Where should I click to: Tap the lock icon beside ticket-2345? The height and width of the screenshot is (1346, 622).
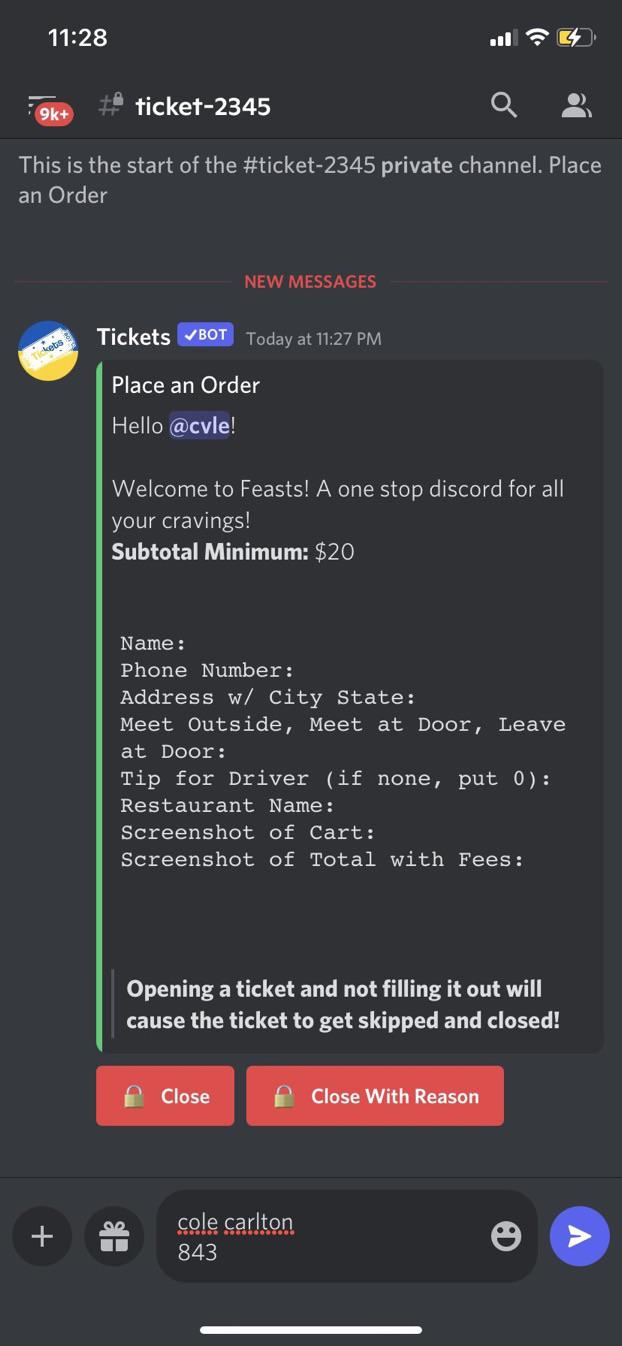point(119,100)
